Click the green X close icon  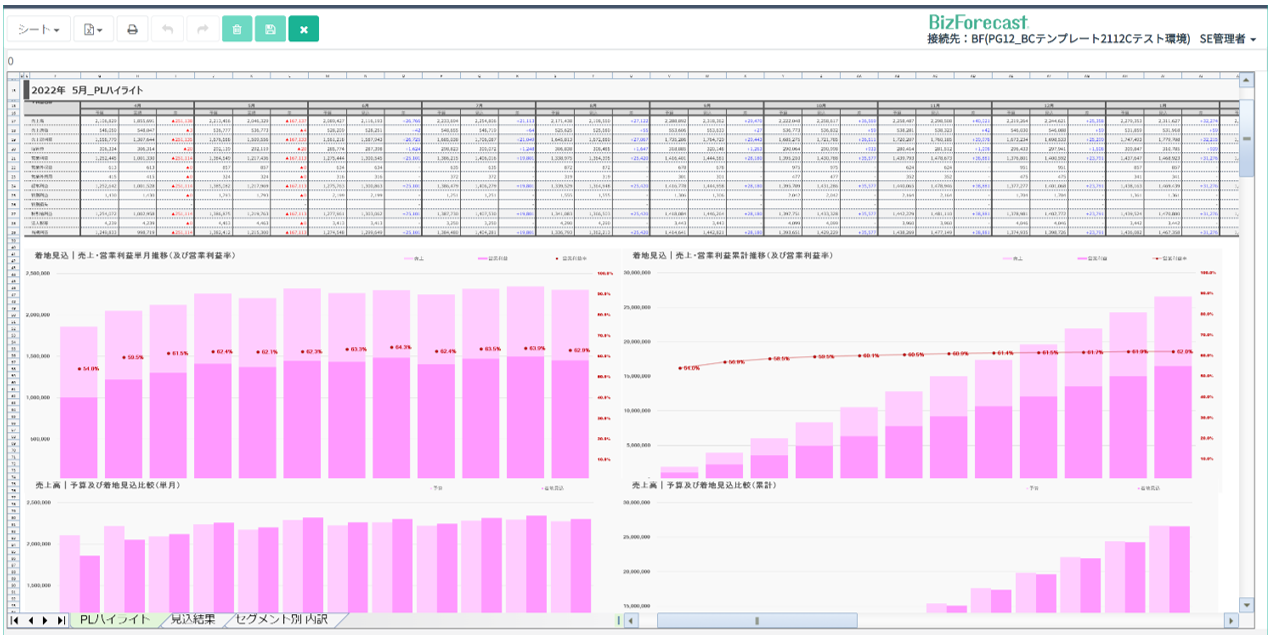pos(303,30)
